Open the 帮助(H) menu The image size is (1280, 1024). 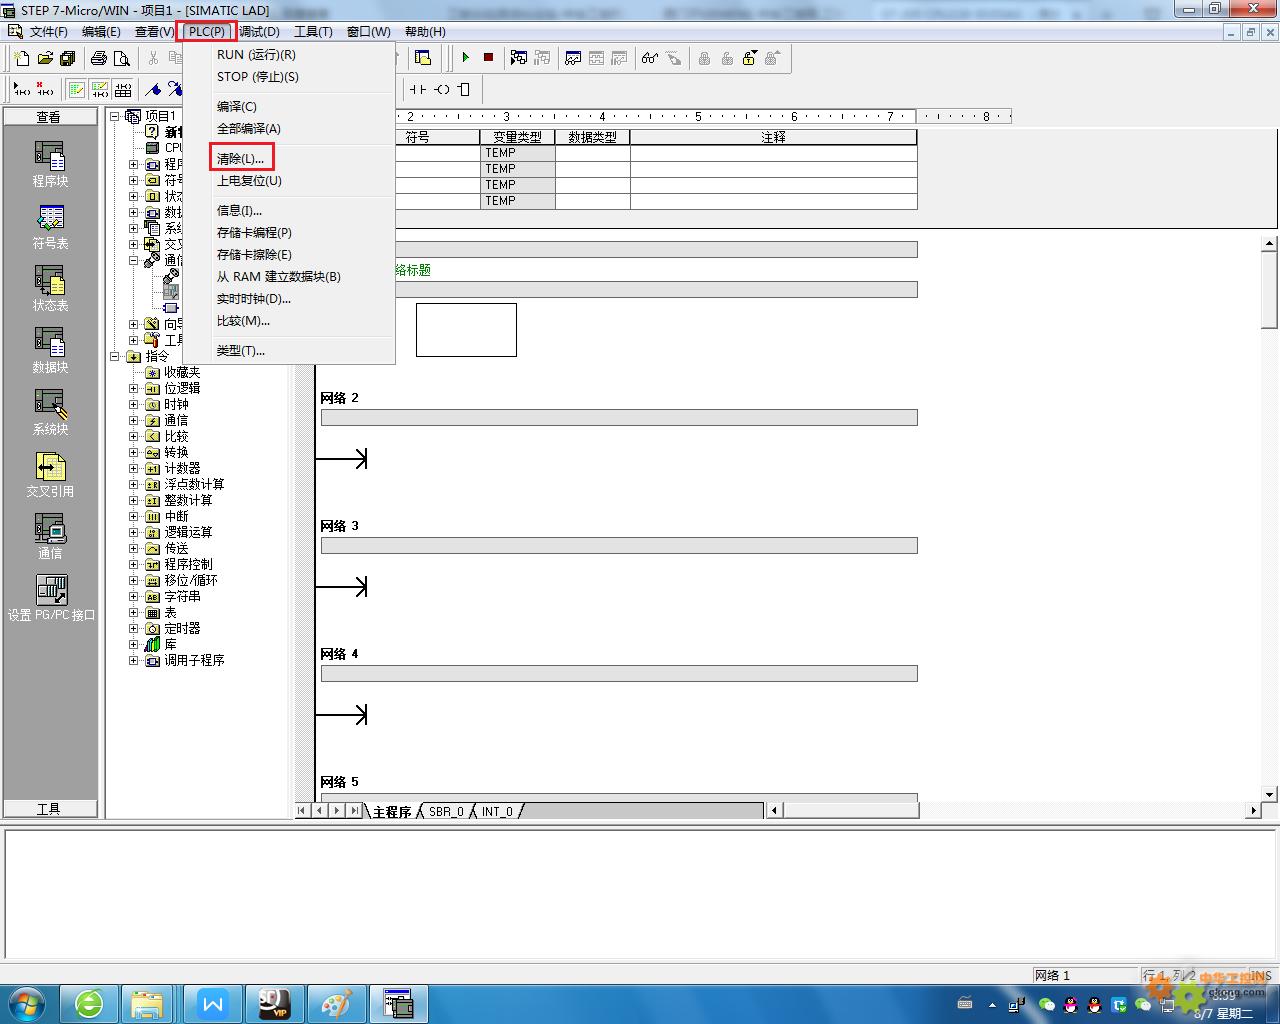pos(425,32)
